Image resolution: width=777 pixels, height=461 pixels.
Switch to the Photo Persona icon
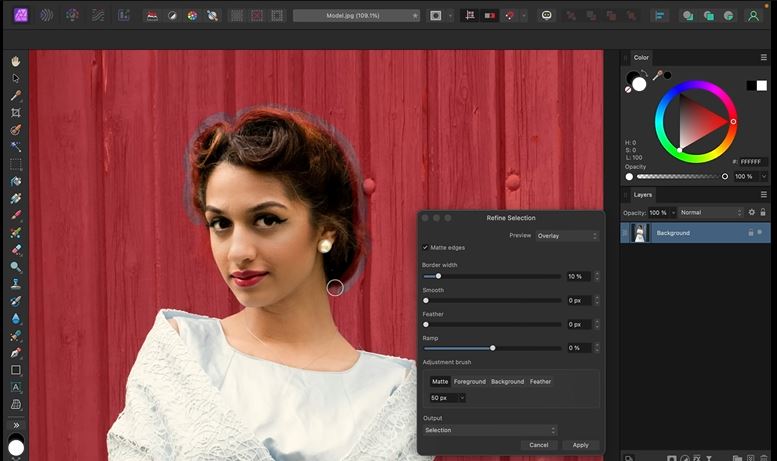[x=21, y=15]
